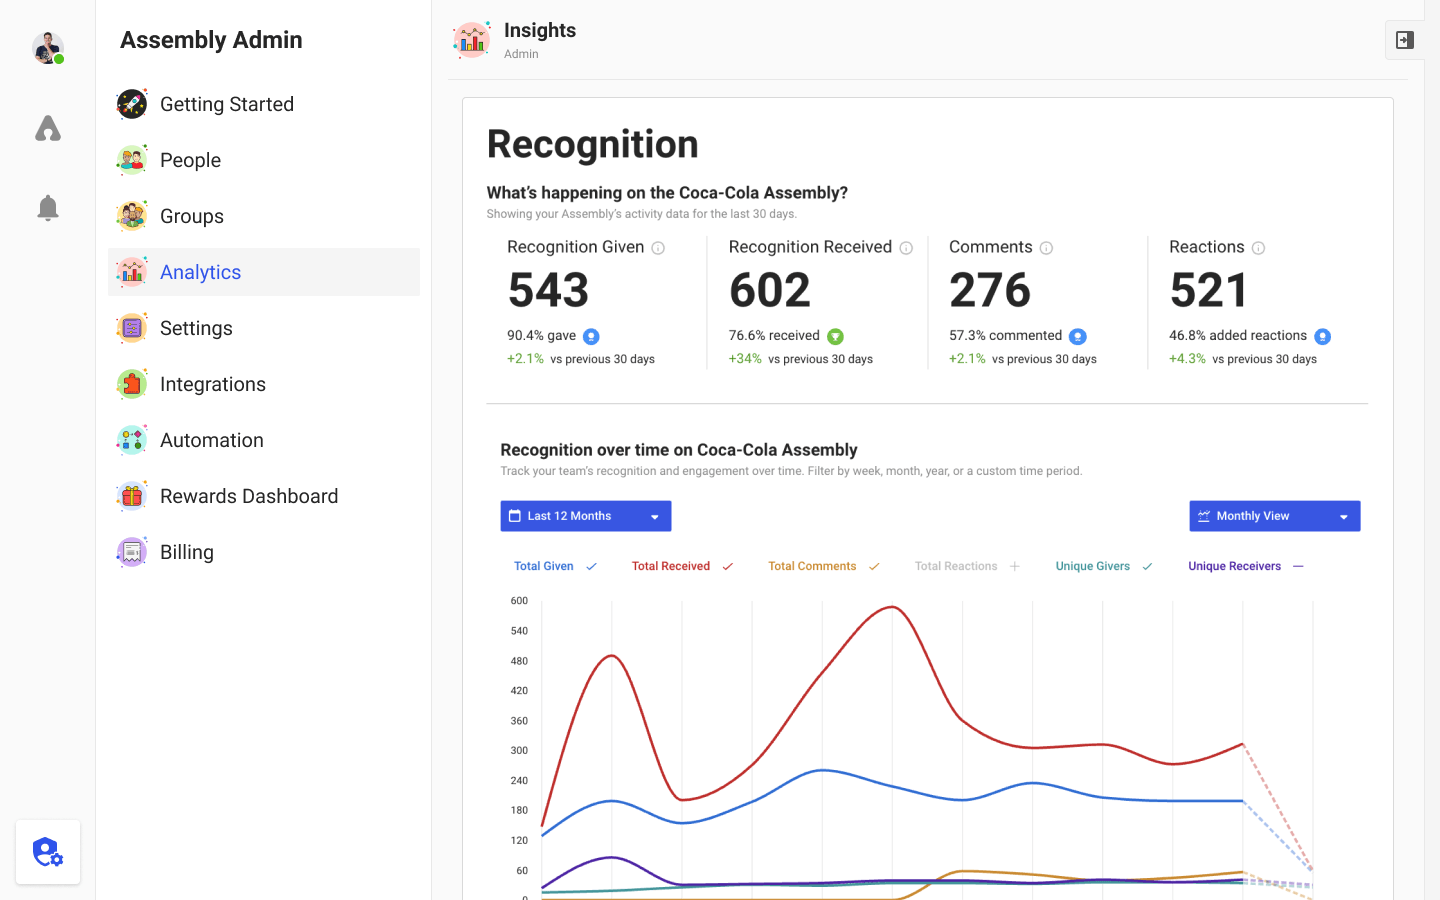The image size is (1440, 900).
Task: Open the Monthly View dropdown
Action: point(1275,516)
